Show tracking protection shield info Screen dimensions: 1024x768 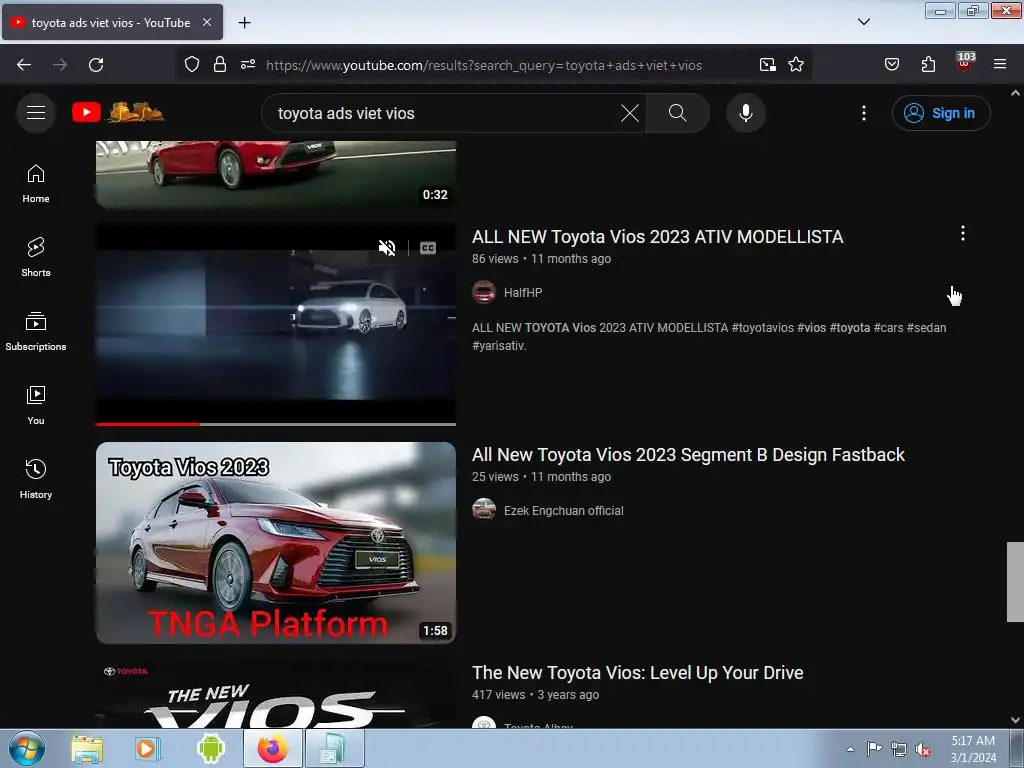point(191,65)
